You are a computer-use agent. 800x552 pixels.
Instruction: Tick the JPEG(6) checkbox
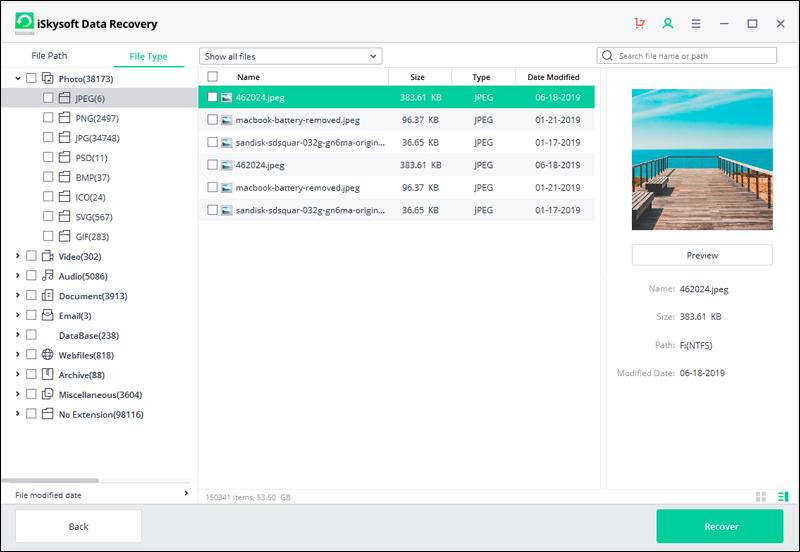pyautogui.click(x=48, y=97)
